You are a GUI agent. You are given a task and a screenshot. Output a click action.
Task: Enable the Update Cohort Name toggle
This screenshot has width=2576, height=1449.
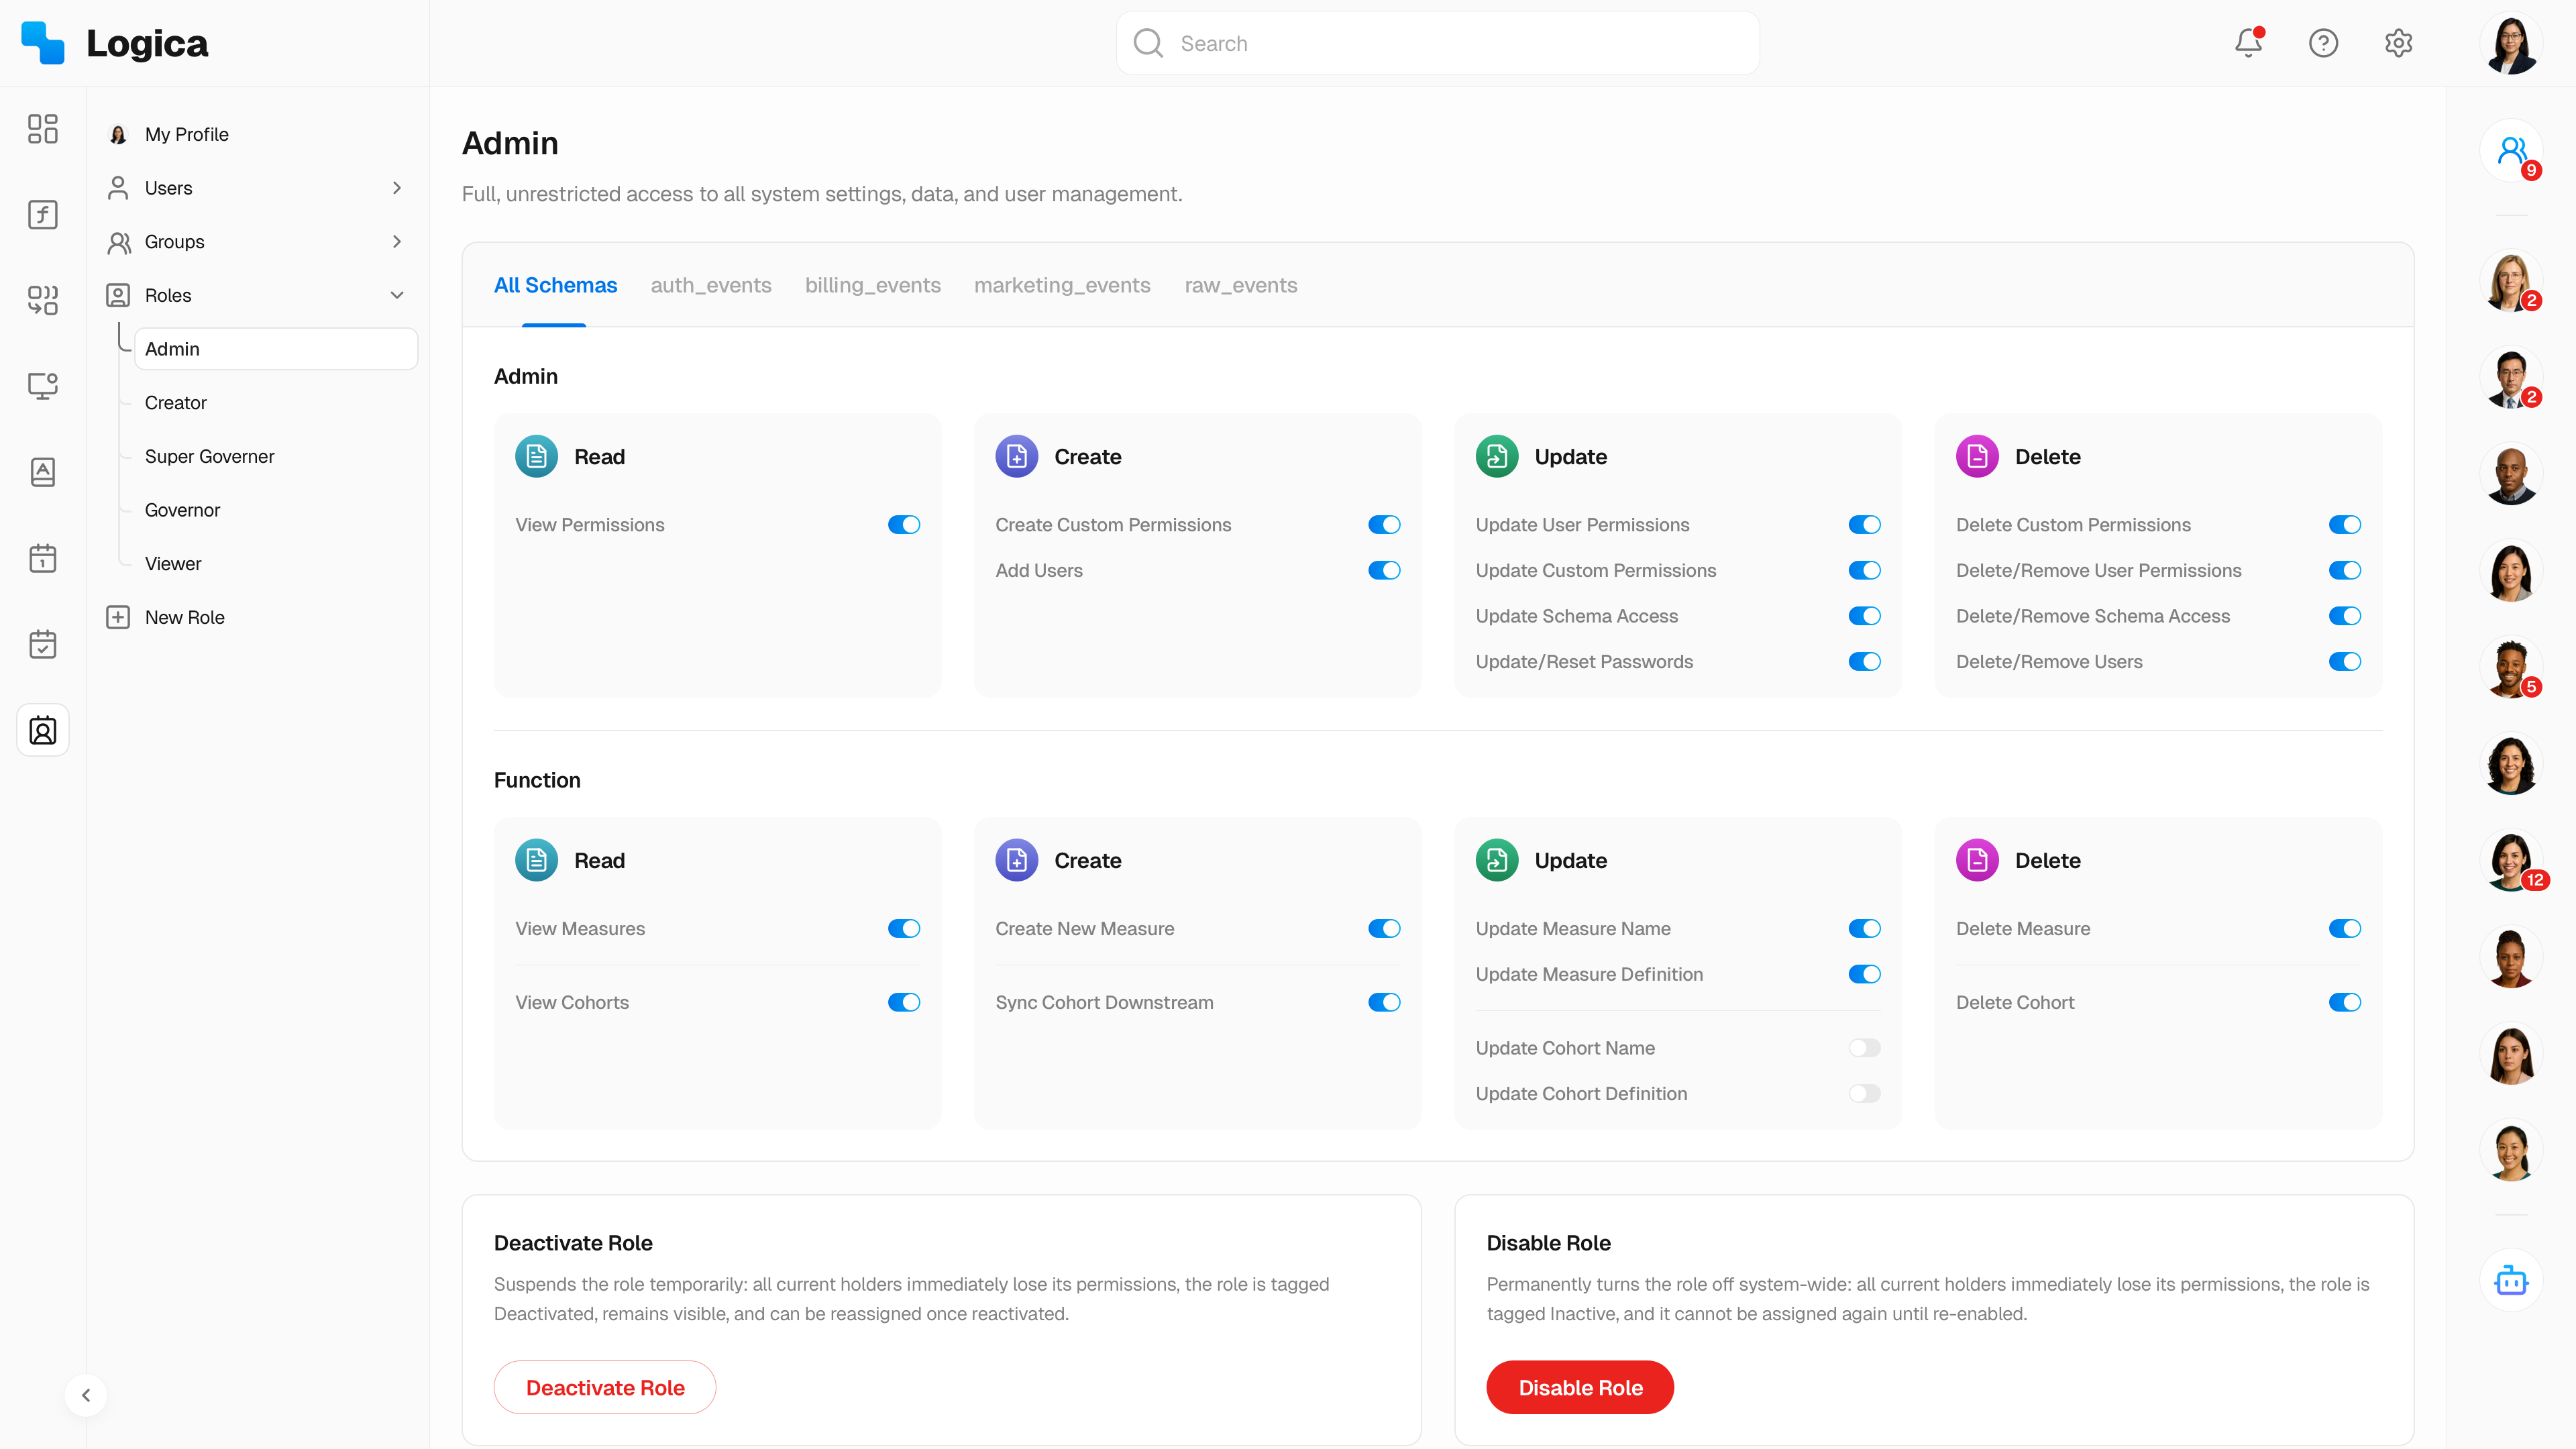pyautogui.click(x=1864, y=1047)
